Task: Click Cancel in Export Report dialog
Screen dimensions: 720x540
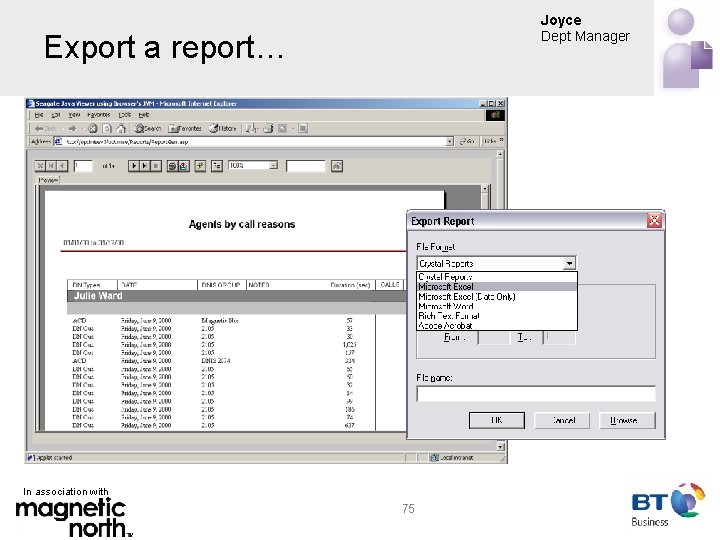Action: click(x=562, y=420)
